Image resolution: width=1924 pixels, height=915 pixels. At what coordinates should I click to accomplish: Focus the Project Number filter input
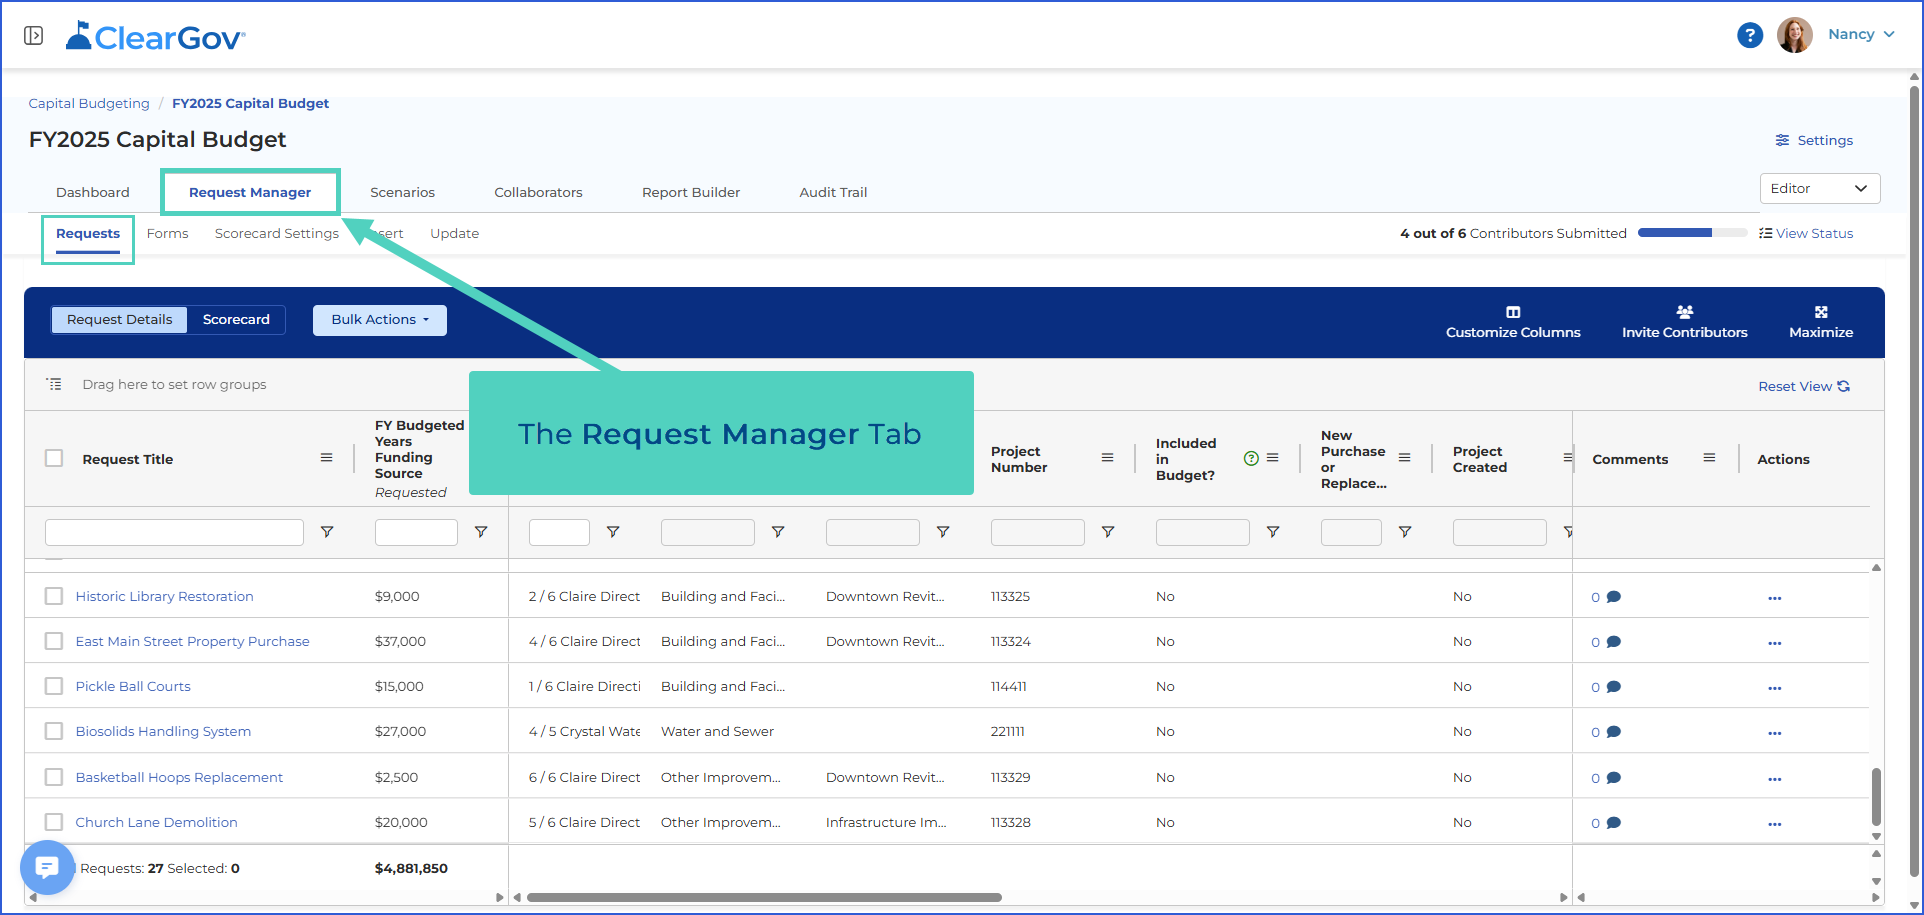(1037, 532)
